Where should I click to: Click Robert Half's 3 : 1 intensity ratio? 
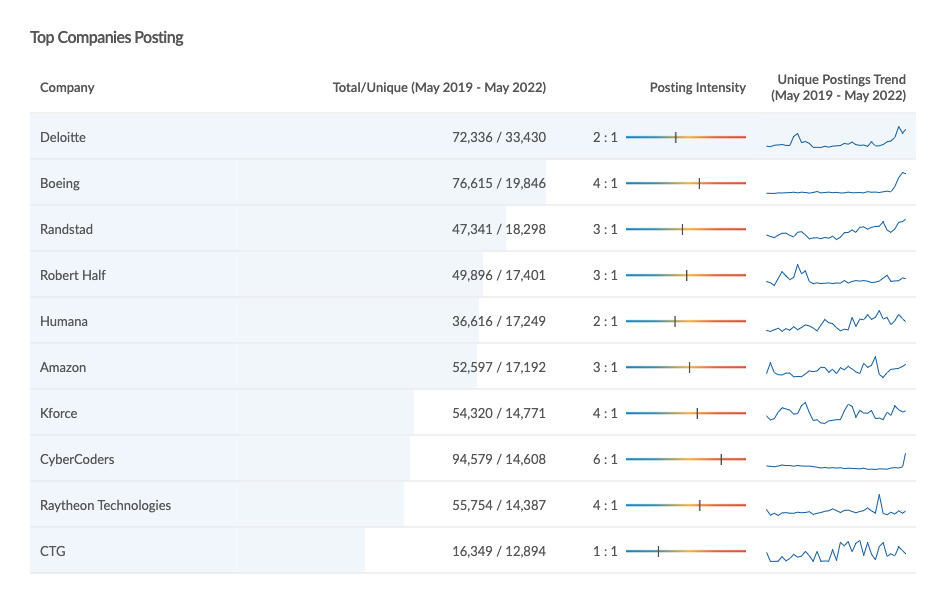605,275
